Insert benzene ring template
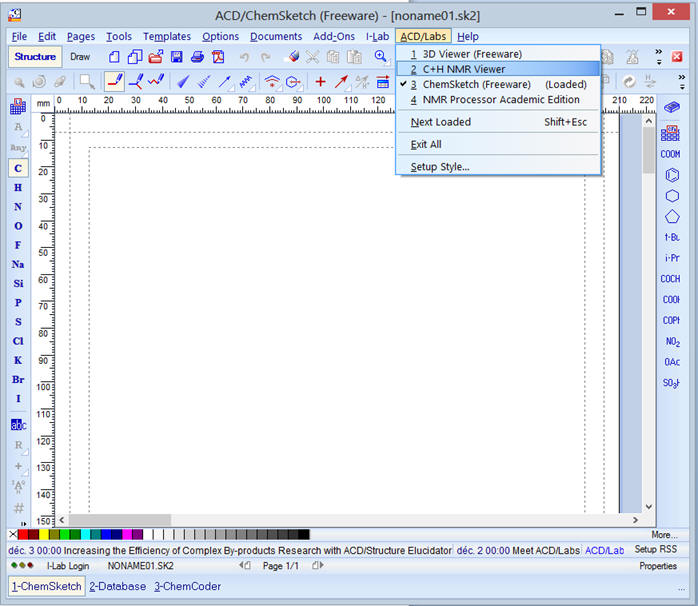The width and height of the screenshot is (698, 606). point(672,175)
